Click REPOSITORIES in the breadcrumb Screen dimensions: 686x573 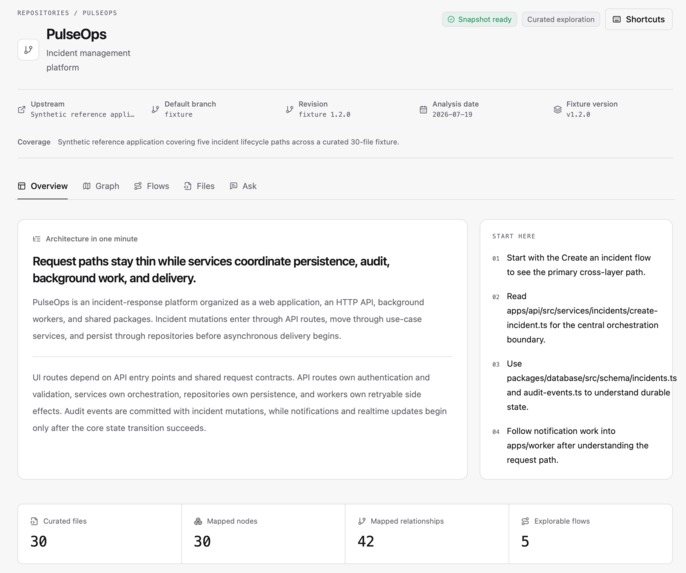43,13
